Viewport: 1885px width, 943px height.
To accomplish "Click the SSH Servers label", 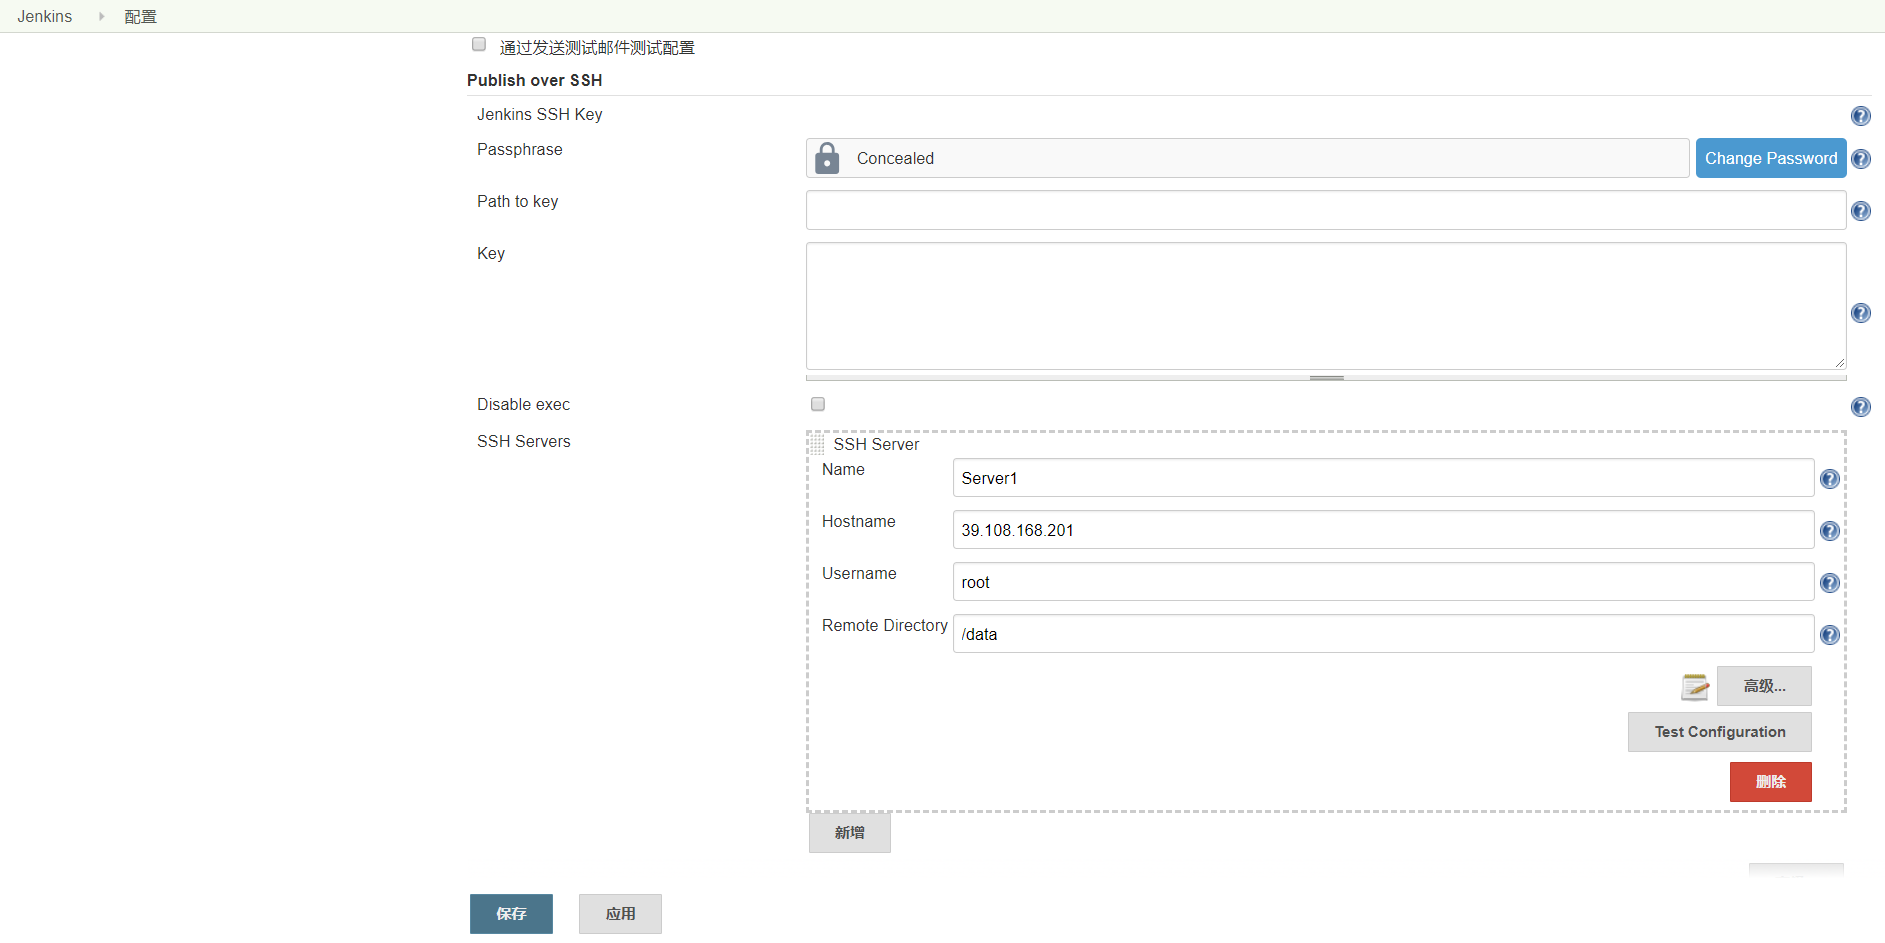I will point(524,441).
